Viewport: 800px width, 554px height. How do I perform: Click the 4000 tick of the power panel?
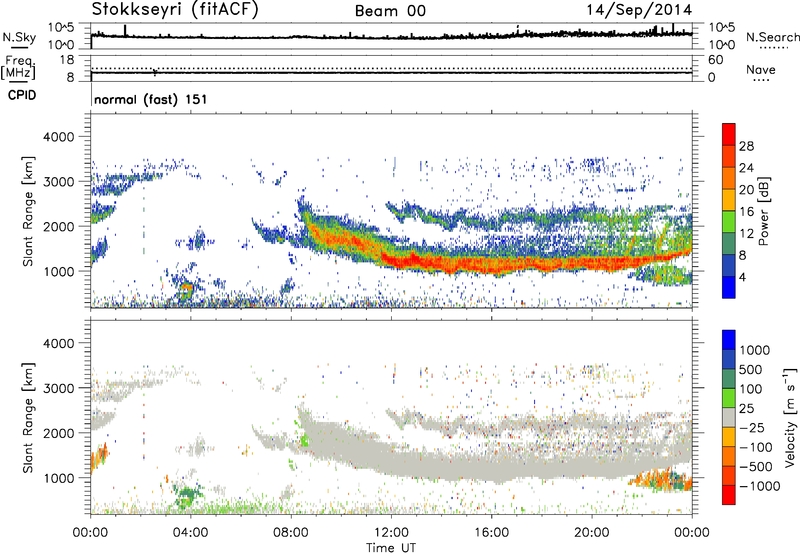(x=59, y=137)
